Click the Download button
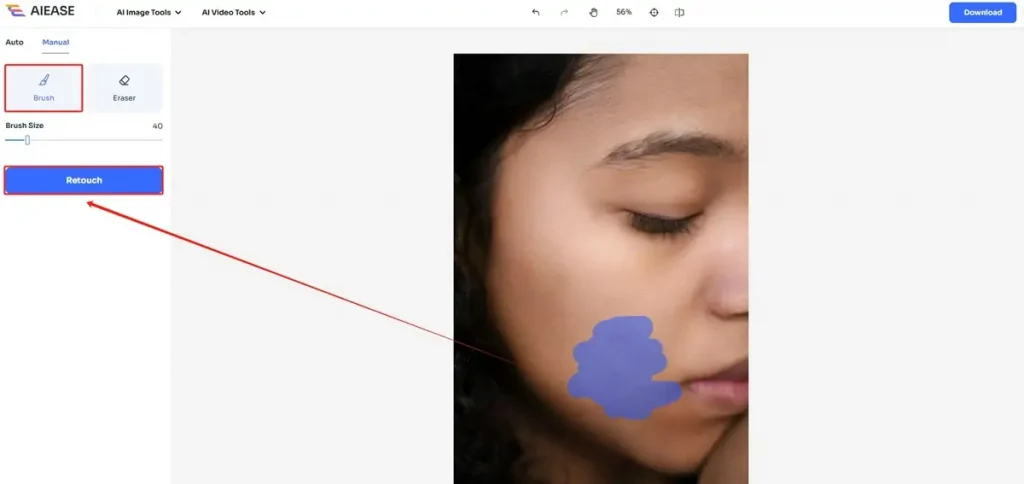The image size is (1024, 484). point(982,13)
